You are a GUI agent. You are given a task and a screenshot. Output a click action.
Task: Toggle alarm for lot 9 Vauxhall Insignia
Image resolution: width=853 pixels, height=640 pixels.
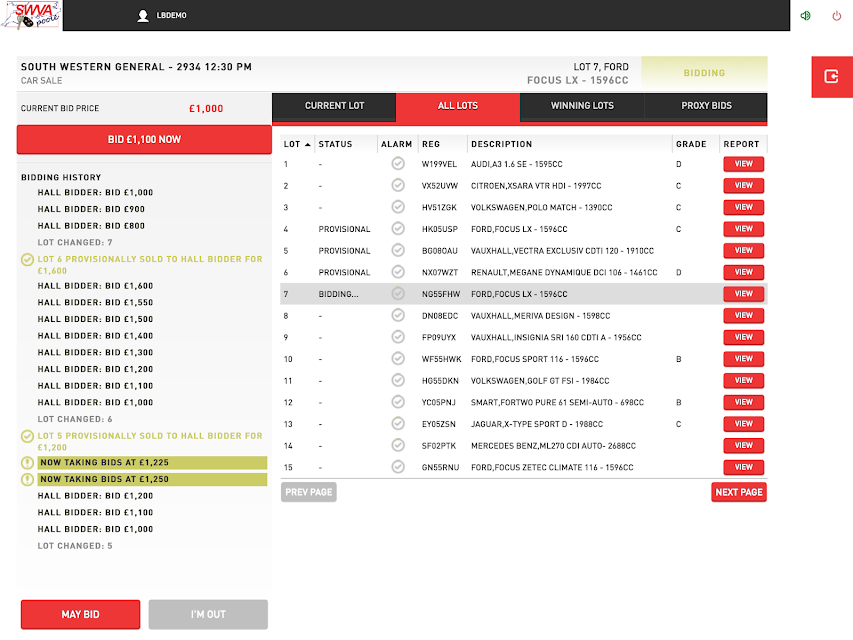(x=398, y=337)
